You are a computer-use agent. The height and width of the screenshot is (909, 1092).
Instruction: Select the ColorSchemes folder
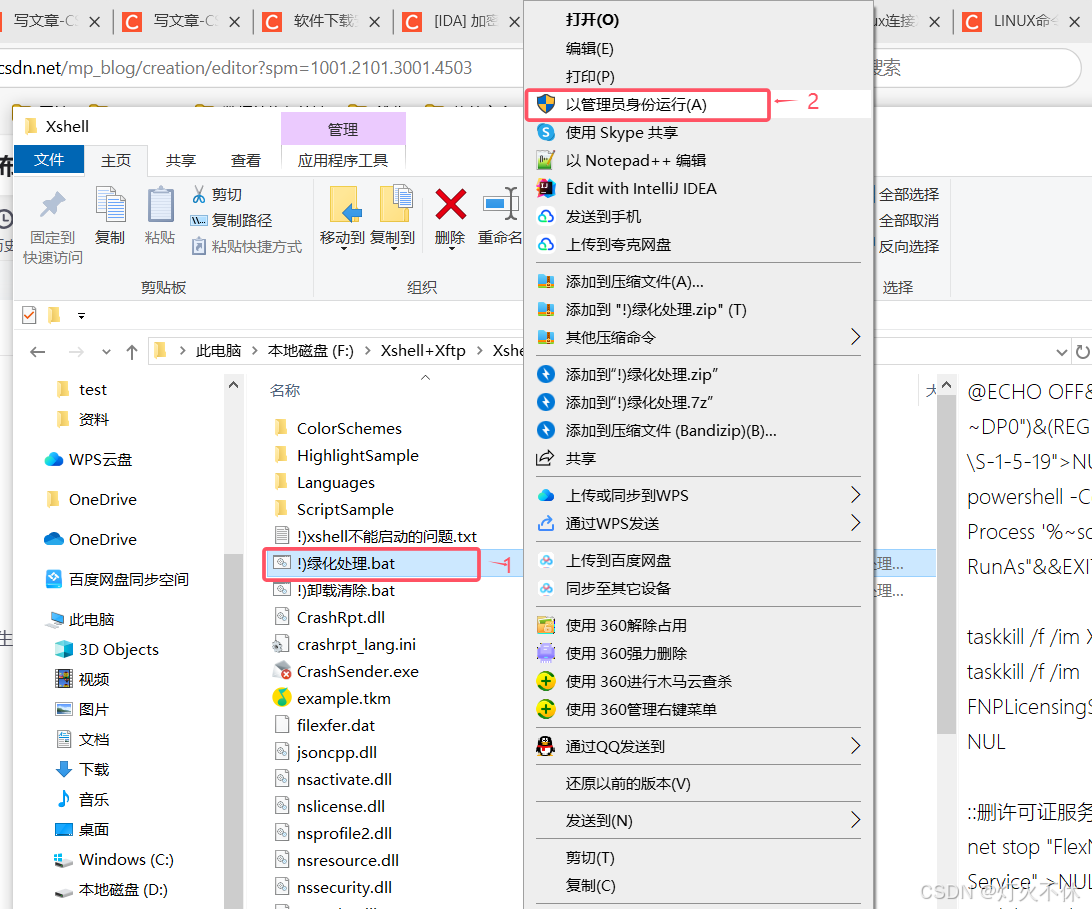[x=349, y=428]
